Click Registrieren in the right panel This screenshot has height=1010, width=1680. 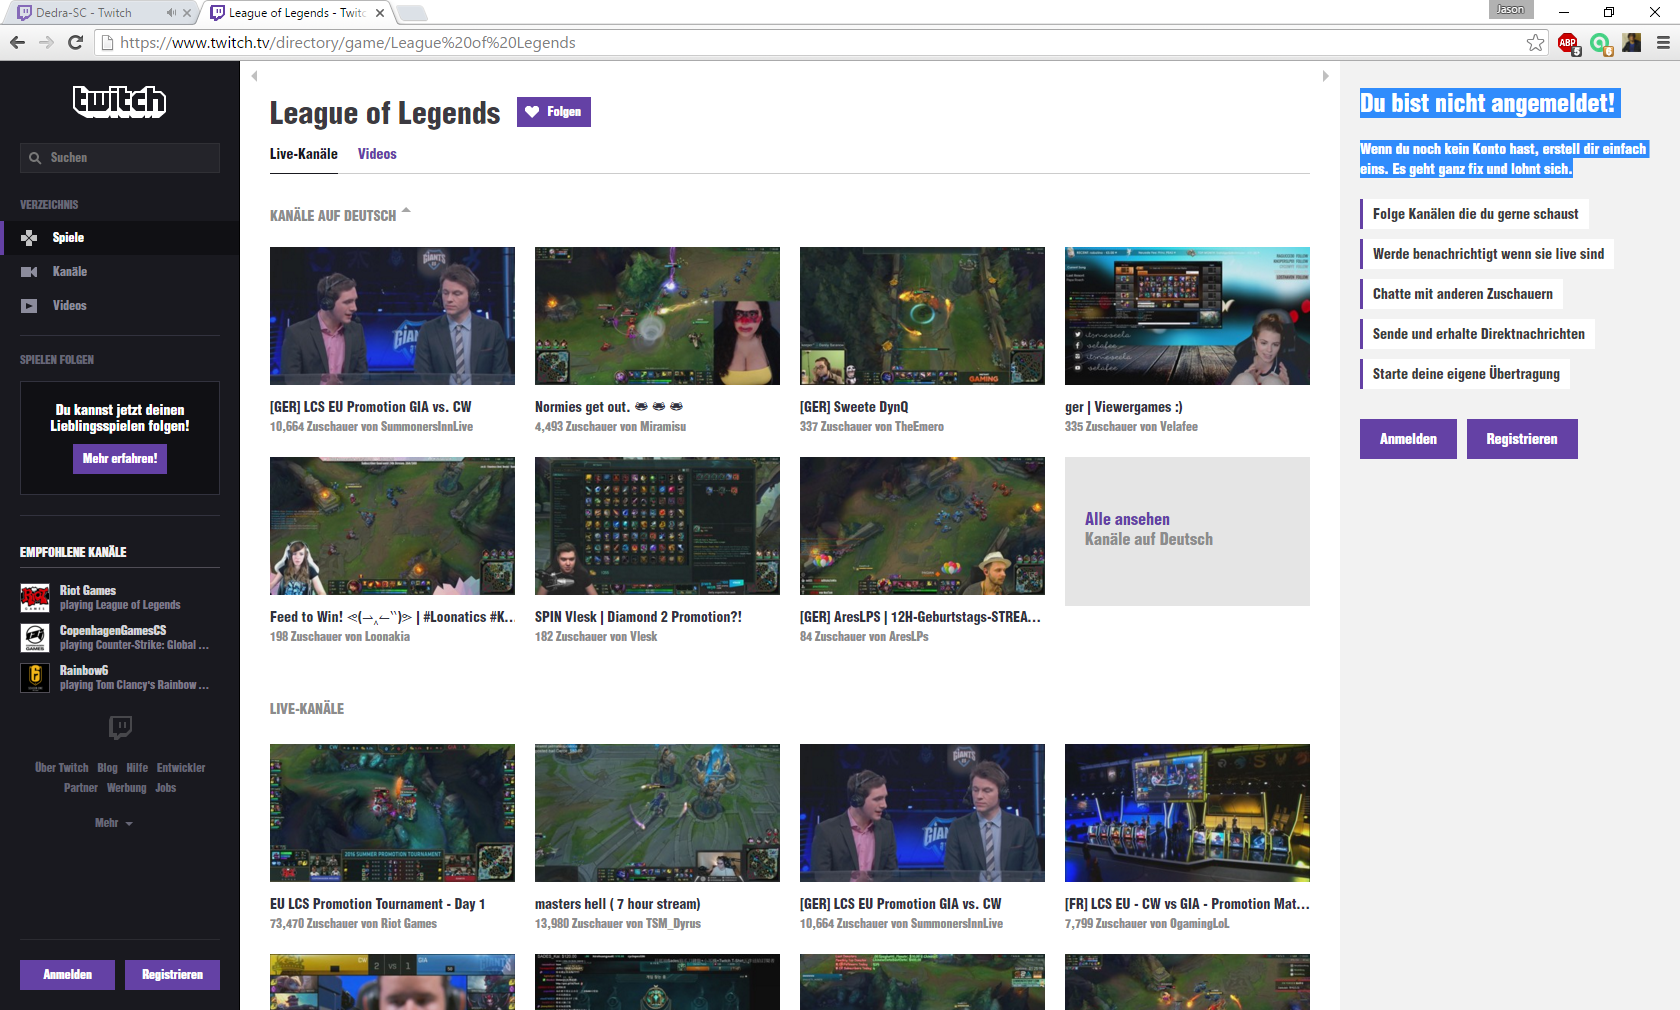[1522, 439]
